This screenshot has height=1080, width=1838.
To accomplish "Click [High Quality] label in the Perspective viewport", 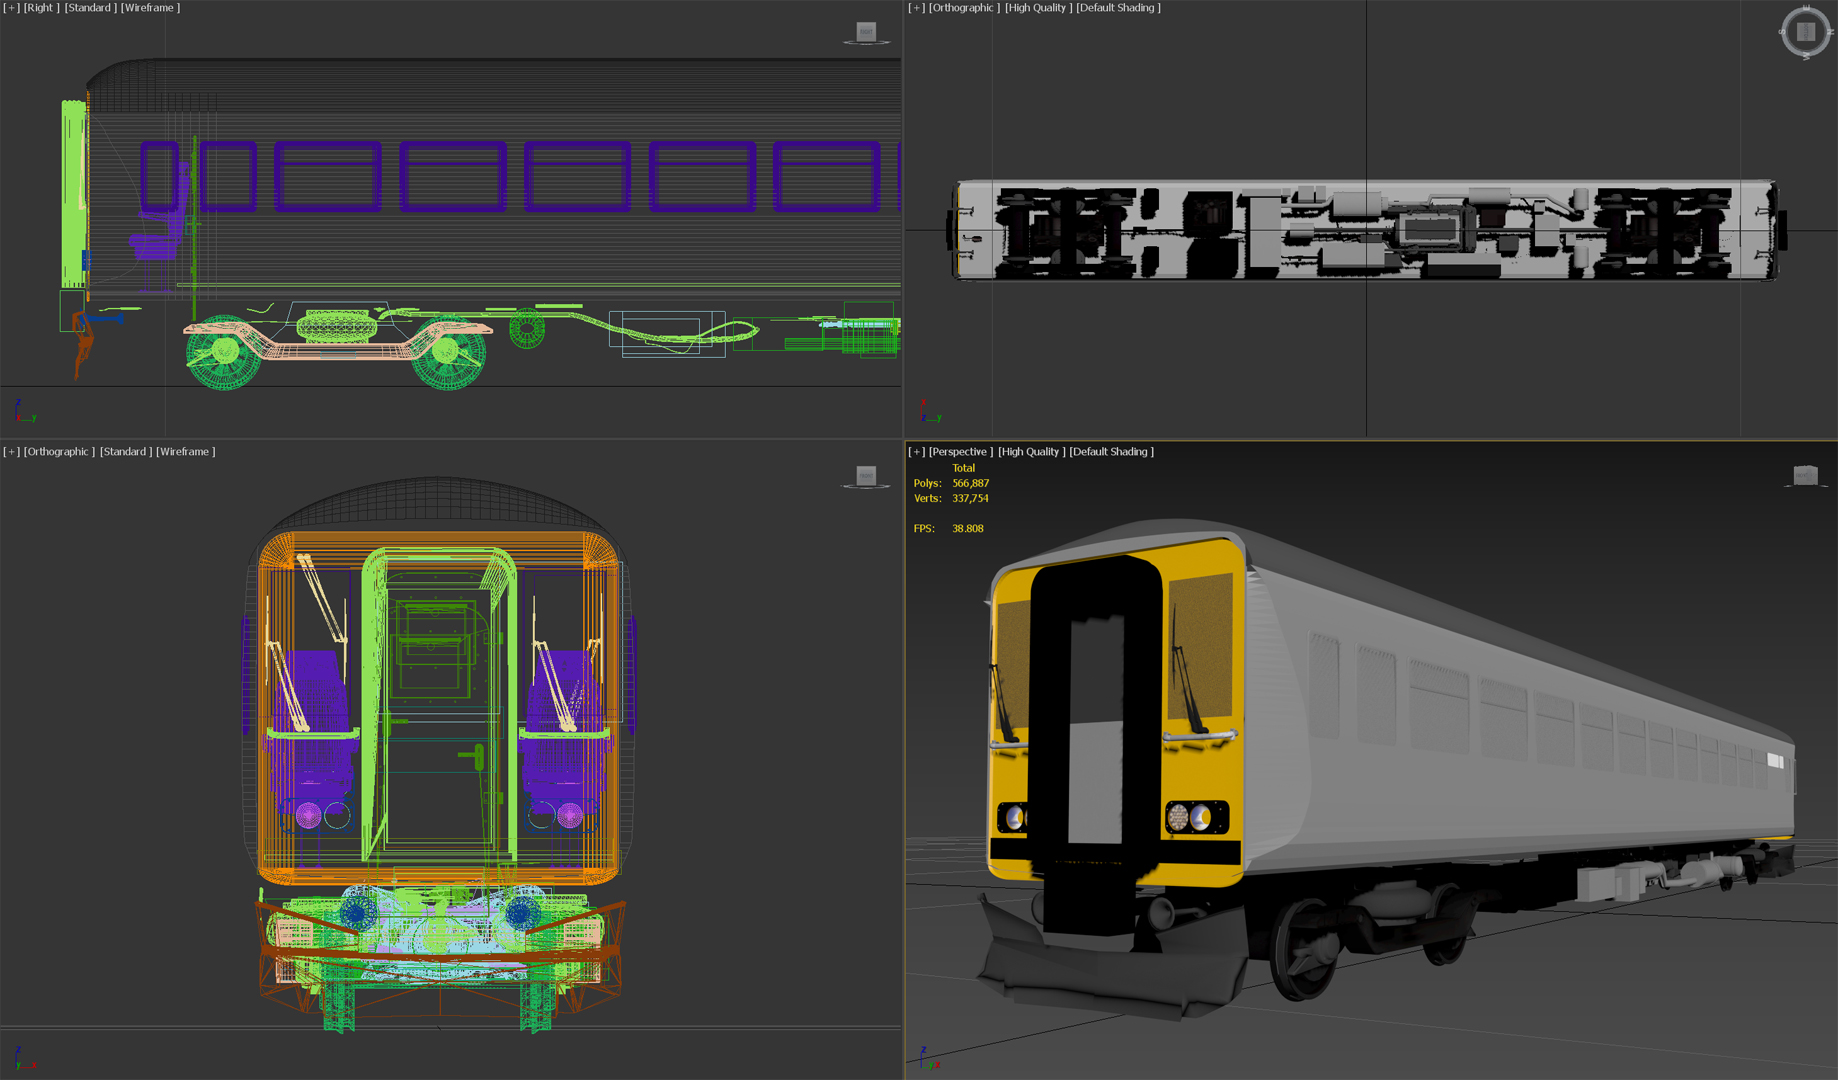I will pos(1031,452).
